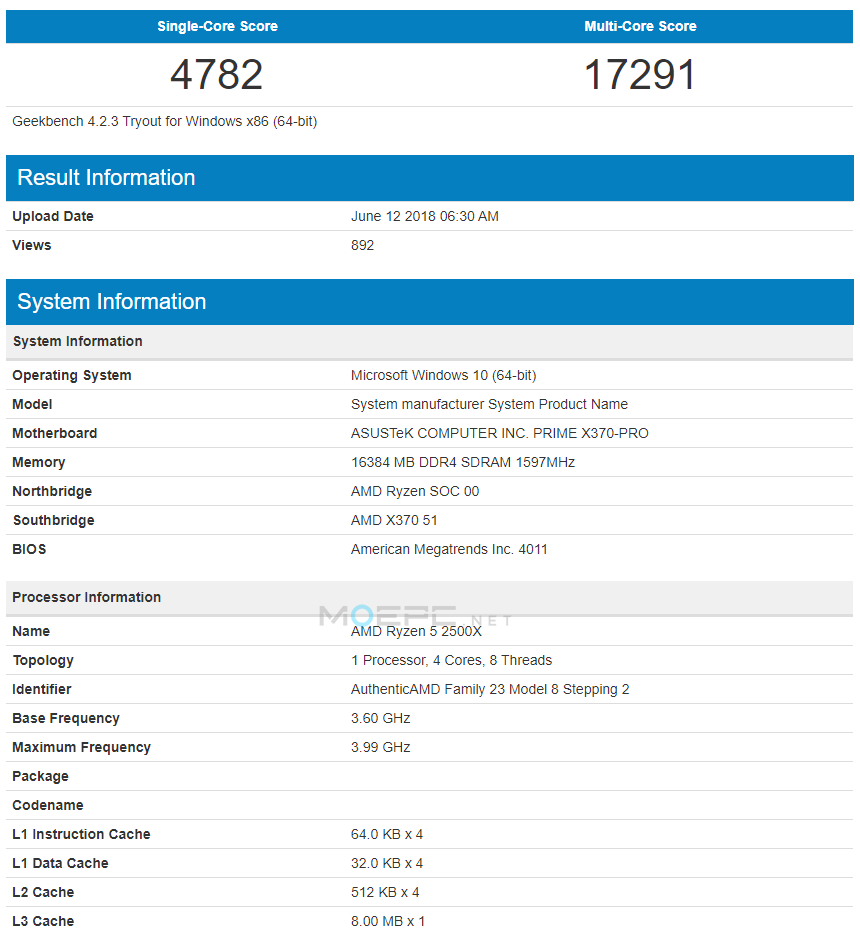
Task: Click the 32.0 KB x 4 value
Action: coord(387,863)
